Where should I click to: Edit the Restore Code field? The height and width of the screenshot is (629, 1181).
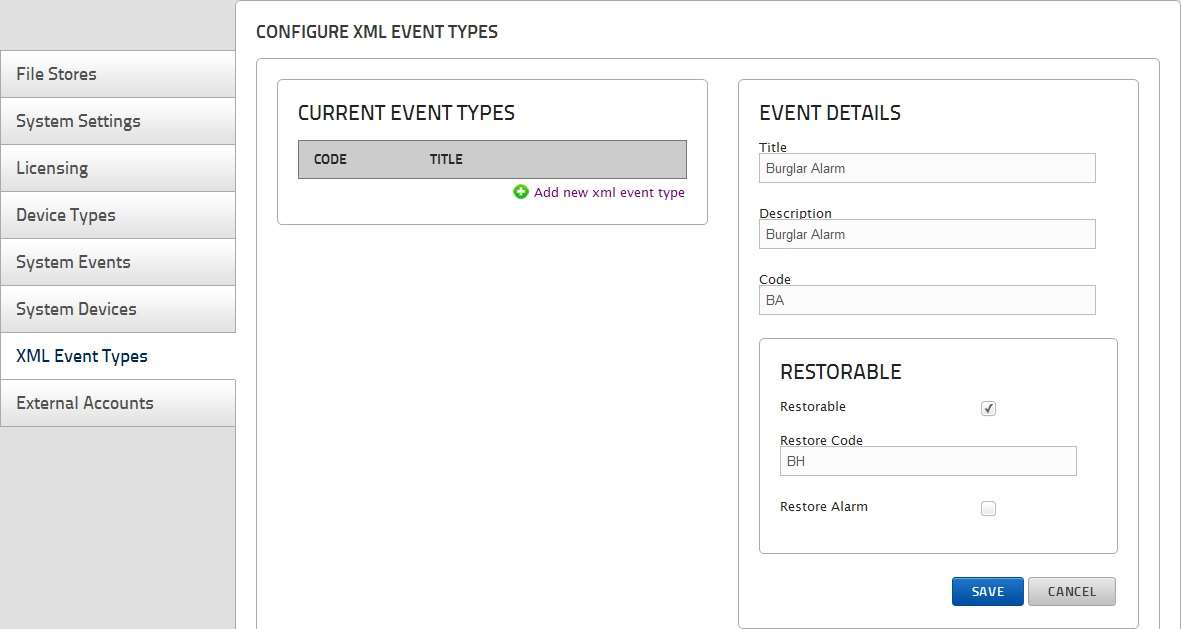pyautogui.click(x=927, y=461)
